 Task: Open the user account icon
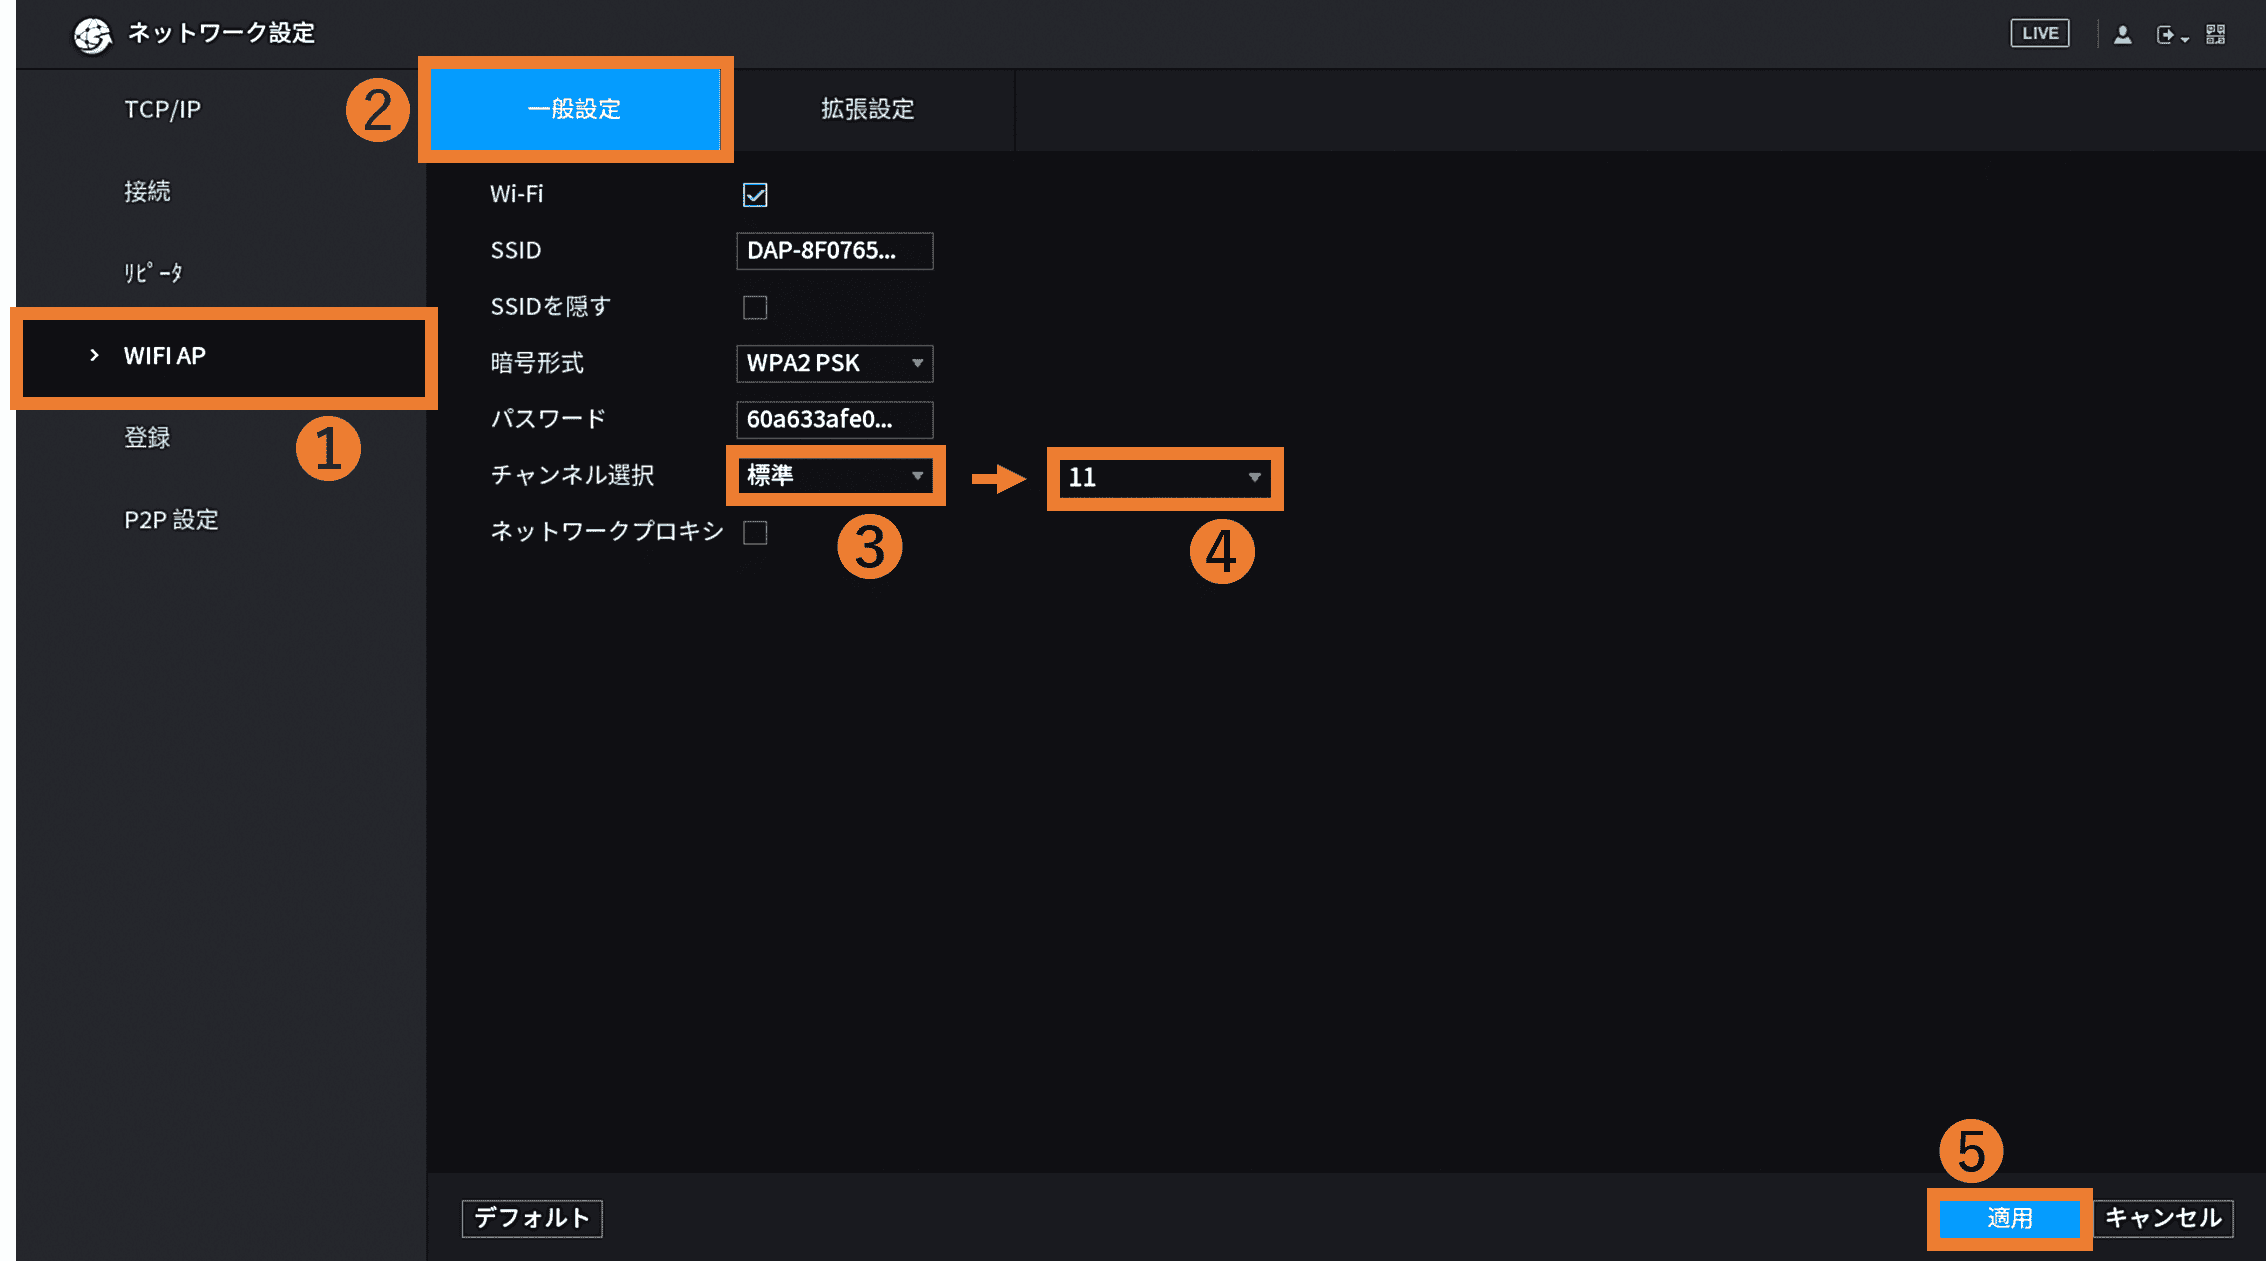pos(2122,35)
